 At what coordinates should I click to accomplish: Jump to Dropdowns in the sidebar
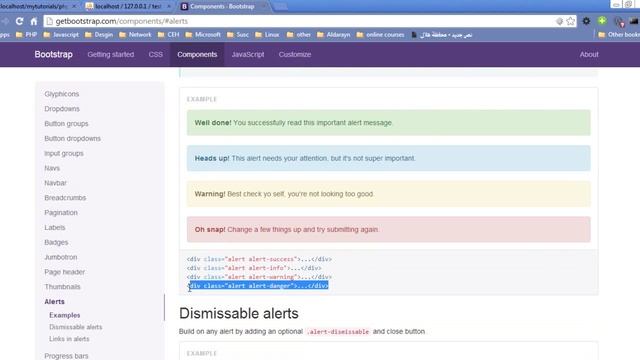coord(62,109)
